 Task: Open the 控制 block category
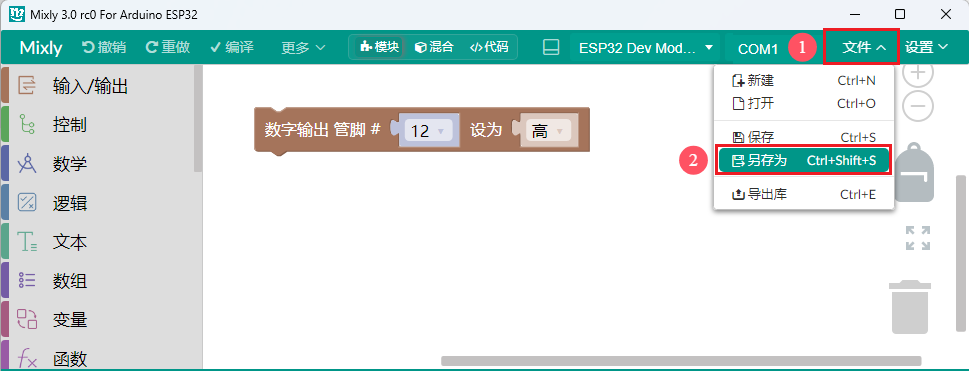pos(98,125)
